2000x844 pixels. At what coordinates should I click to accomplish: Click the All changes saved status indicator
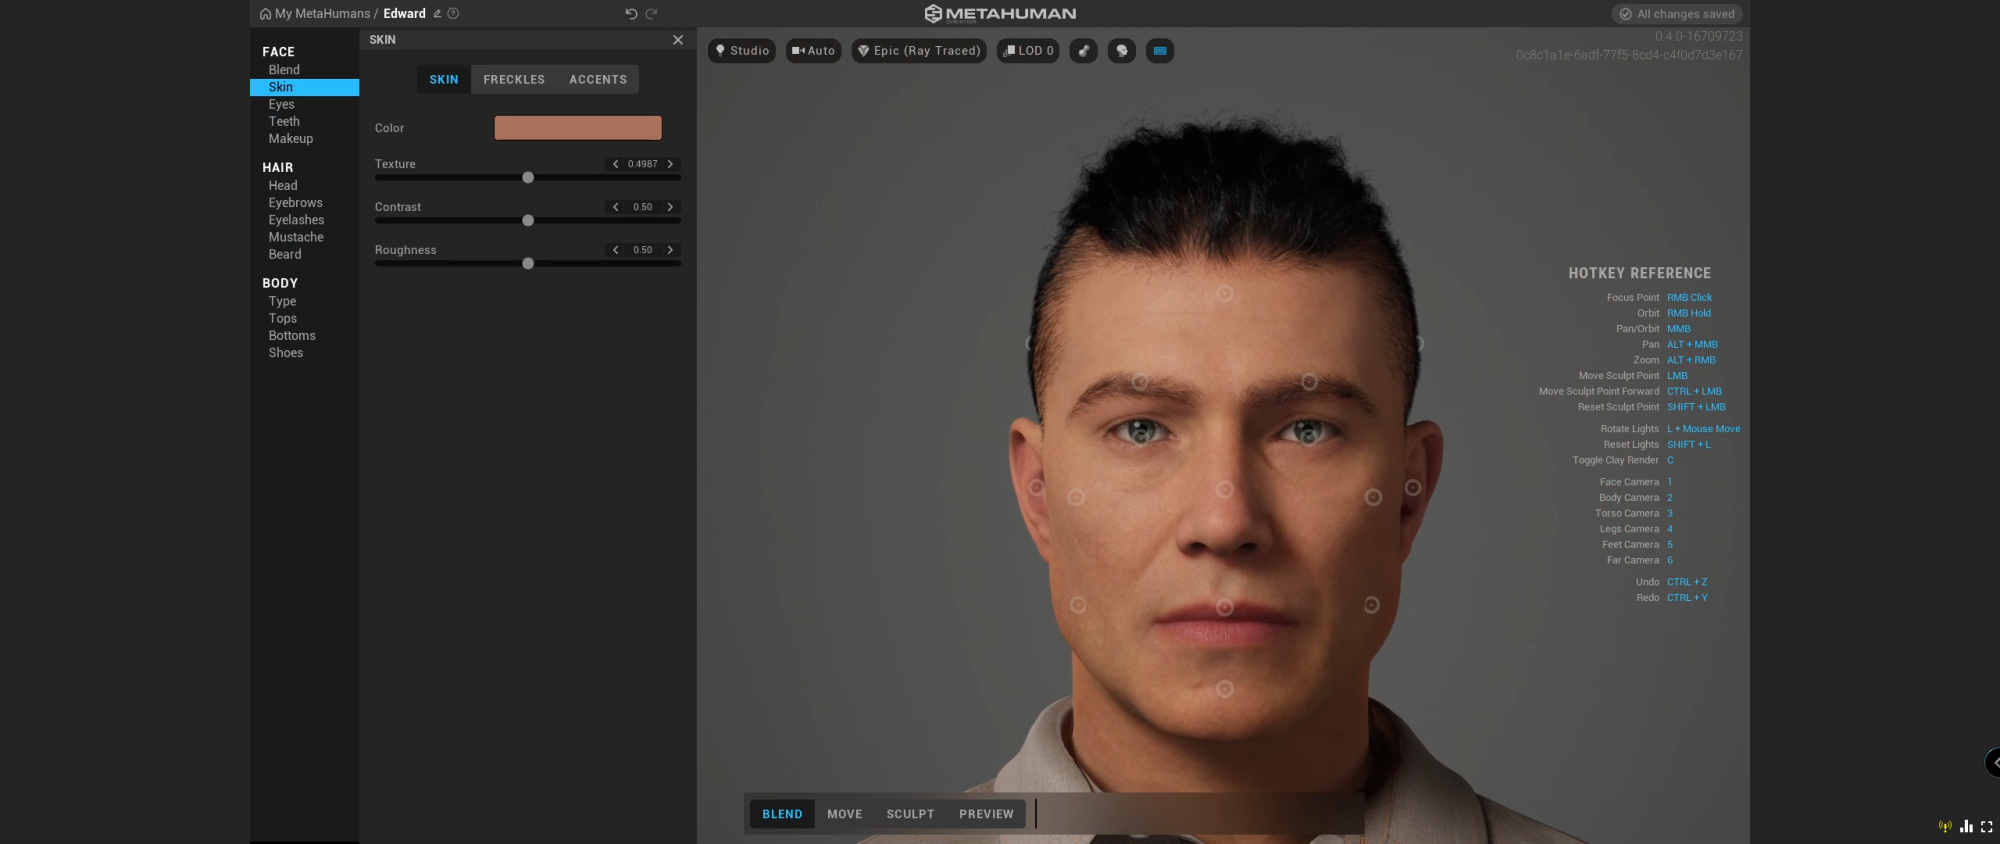pos(1677,14)
